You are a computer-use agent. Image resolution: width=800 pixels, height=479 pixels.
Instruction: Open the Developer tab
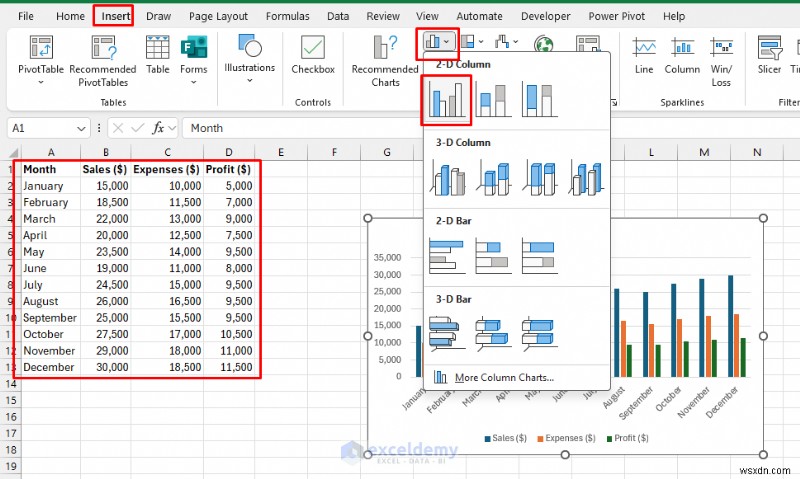(545, 16)
